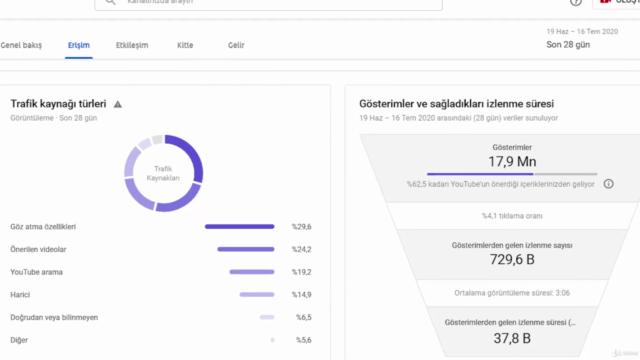
Task: Click the YouTube arama percentage bar
Action: point(252,272)
